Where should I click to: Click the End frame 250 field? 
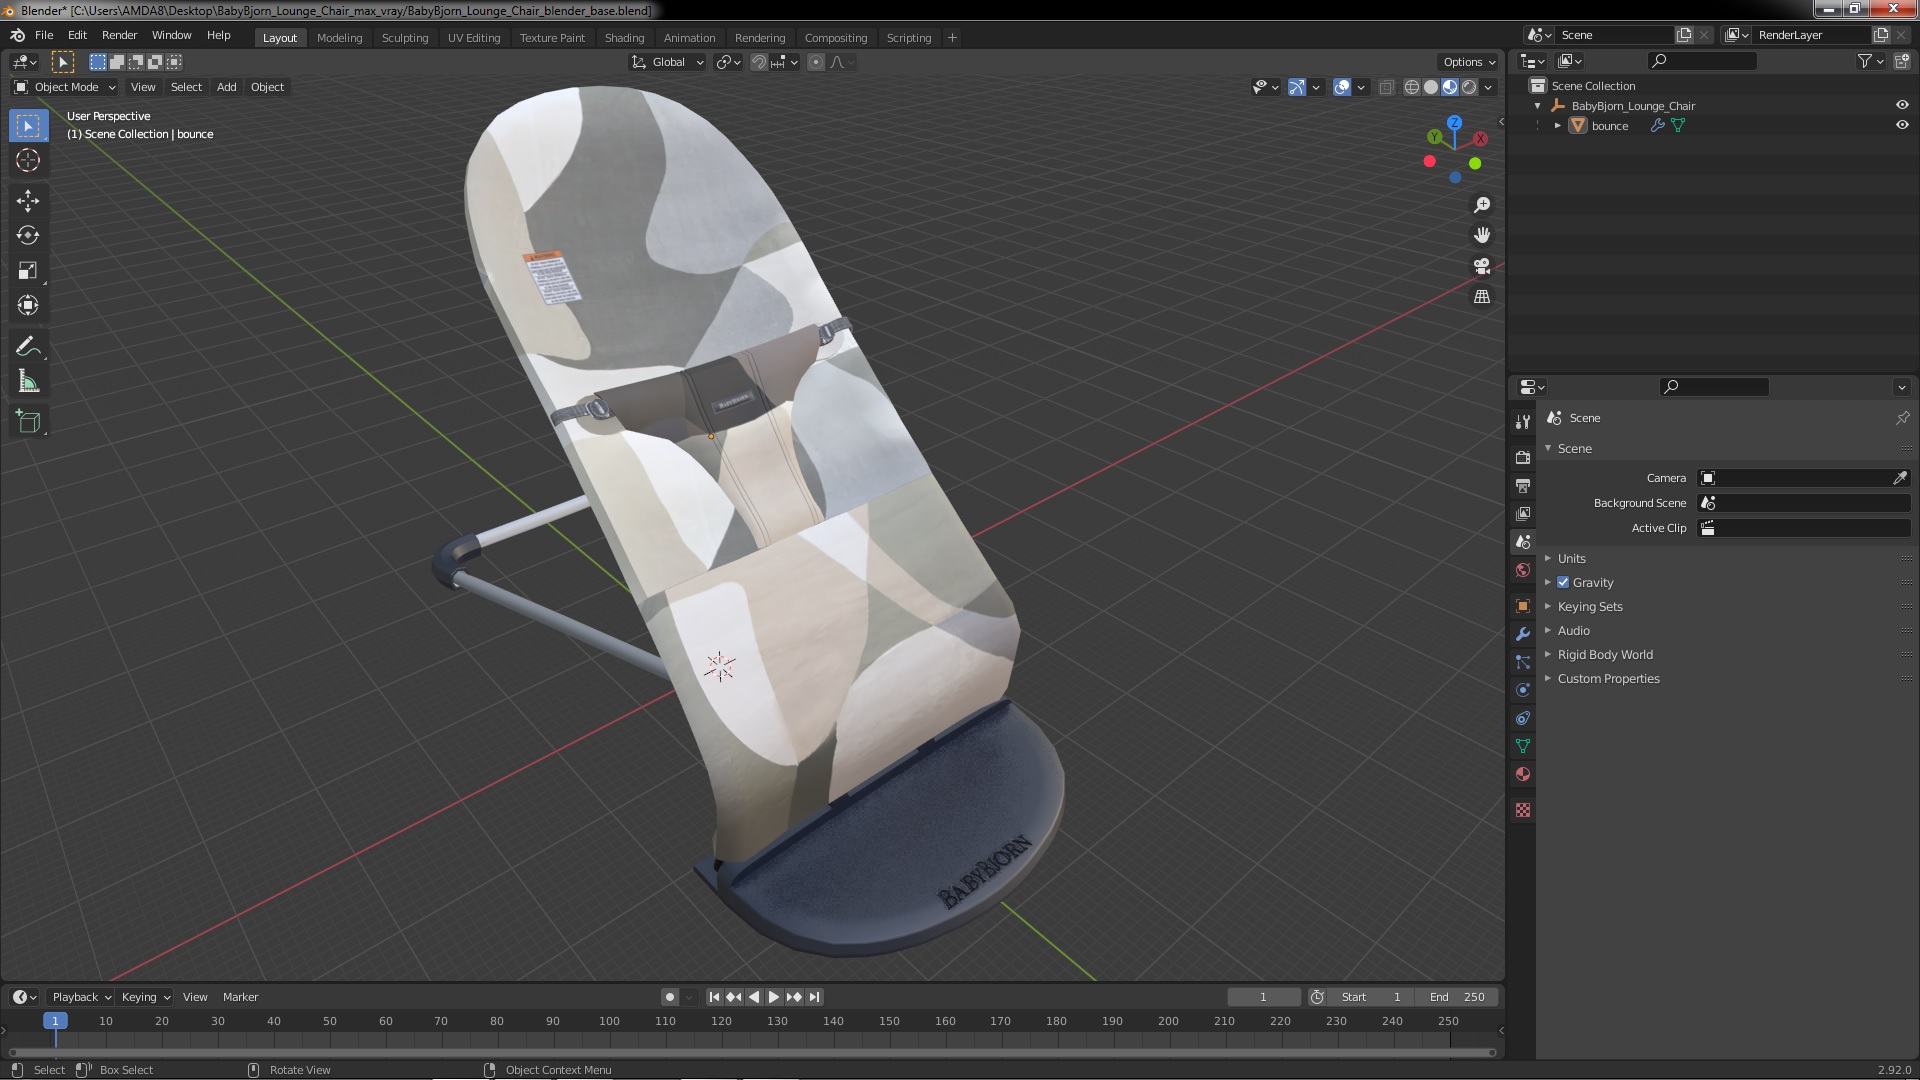click(x=1457, y=997)
